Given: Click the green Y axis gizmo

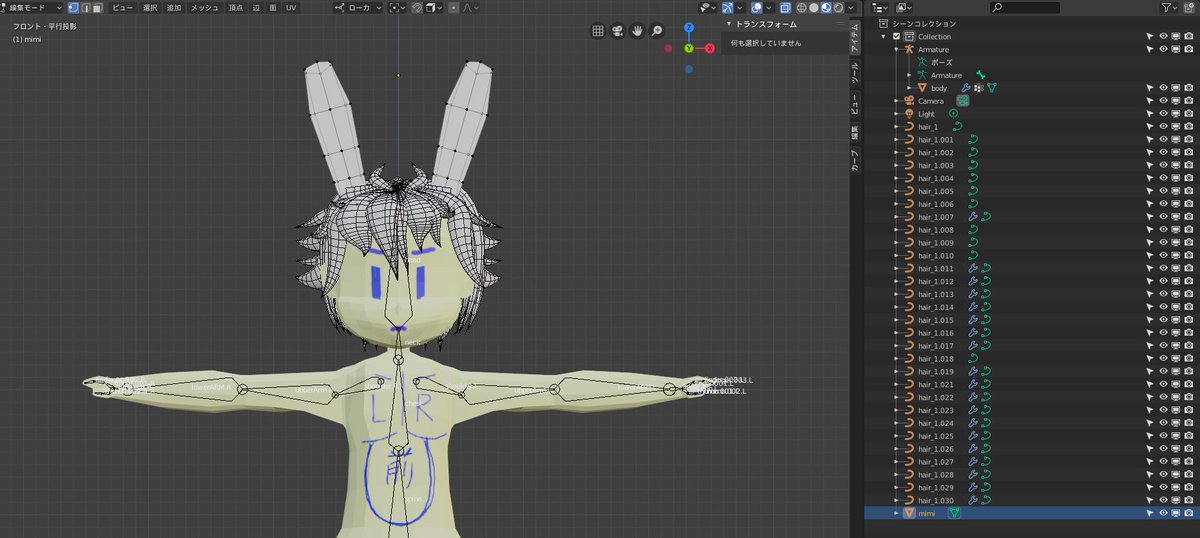Looking at the screenshot, I should coord(689,48).
